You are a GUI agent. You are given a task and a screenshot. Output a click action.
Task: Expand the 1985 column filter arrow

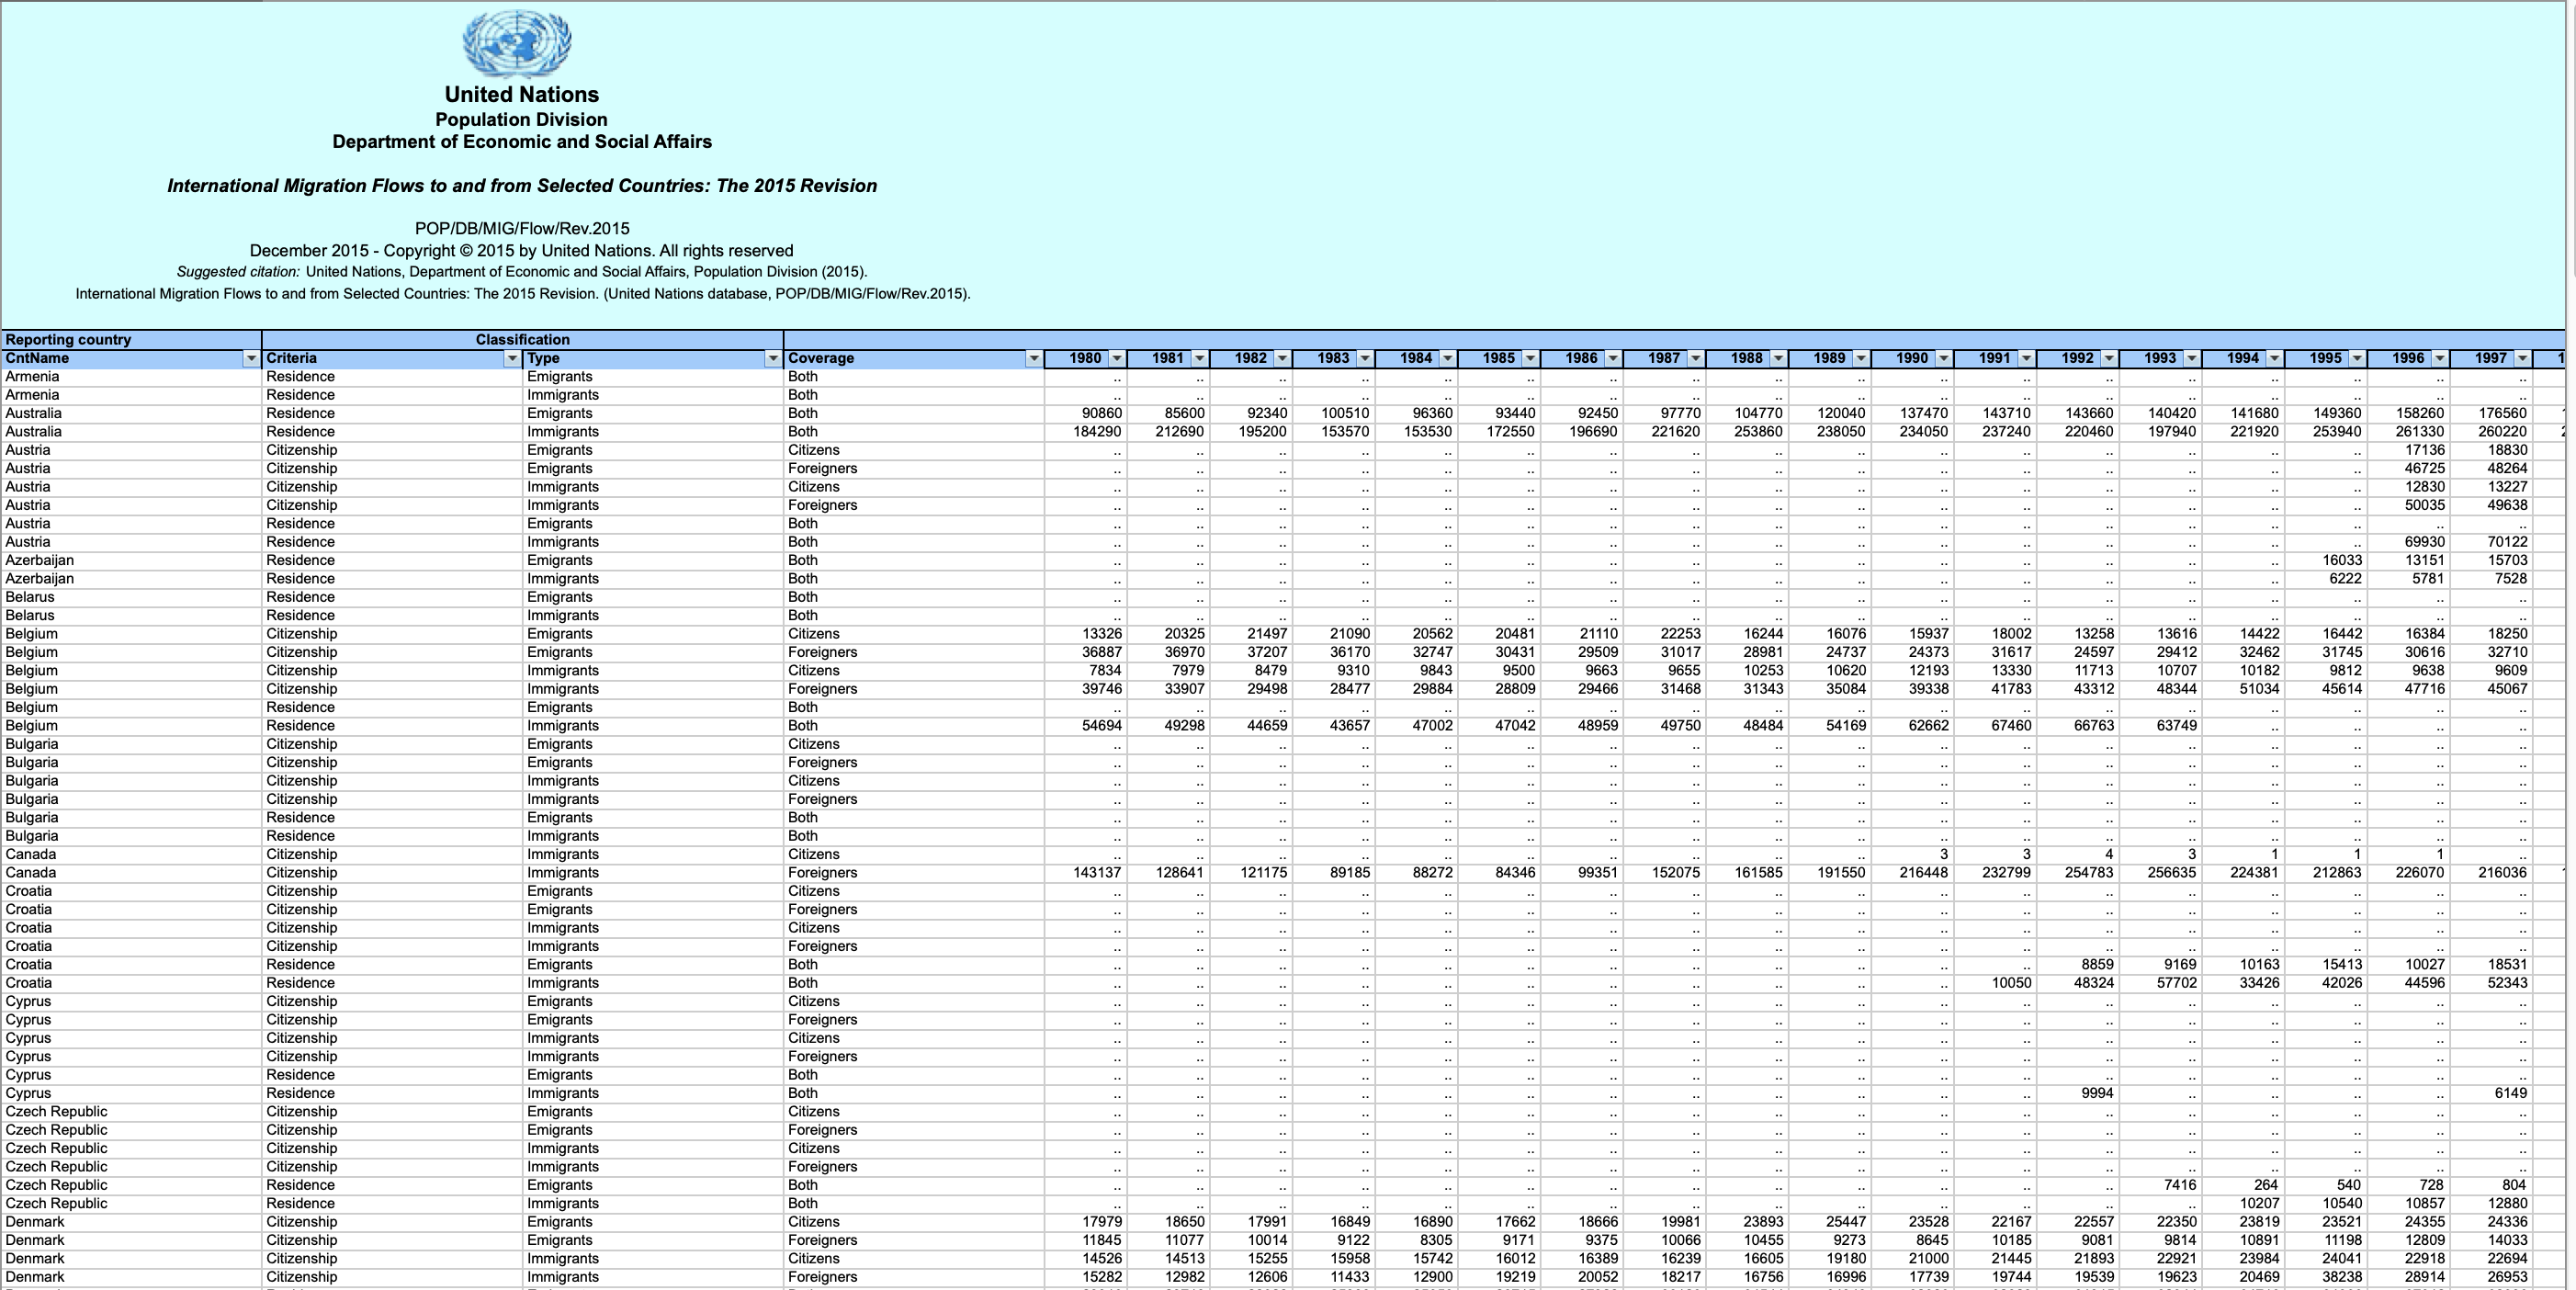tap(1530, 359)
